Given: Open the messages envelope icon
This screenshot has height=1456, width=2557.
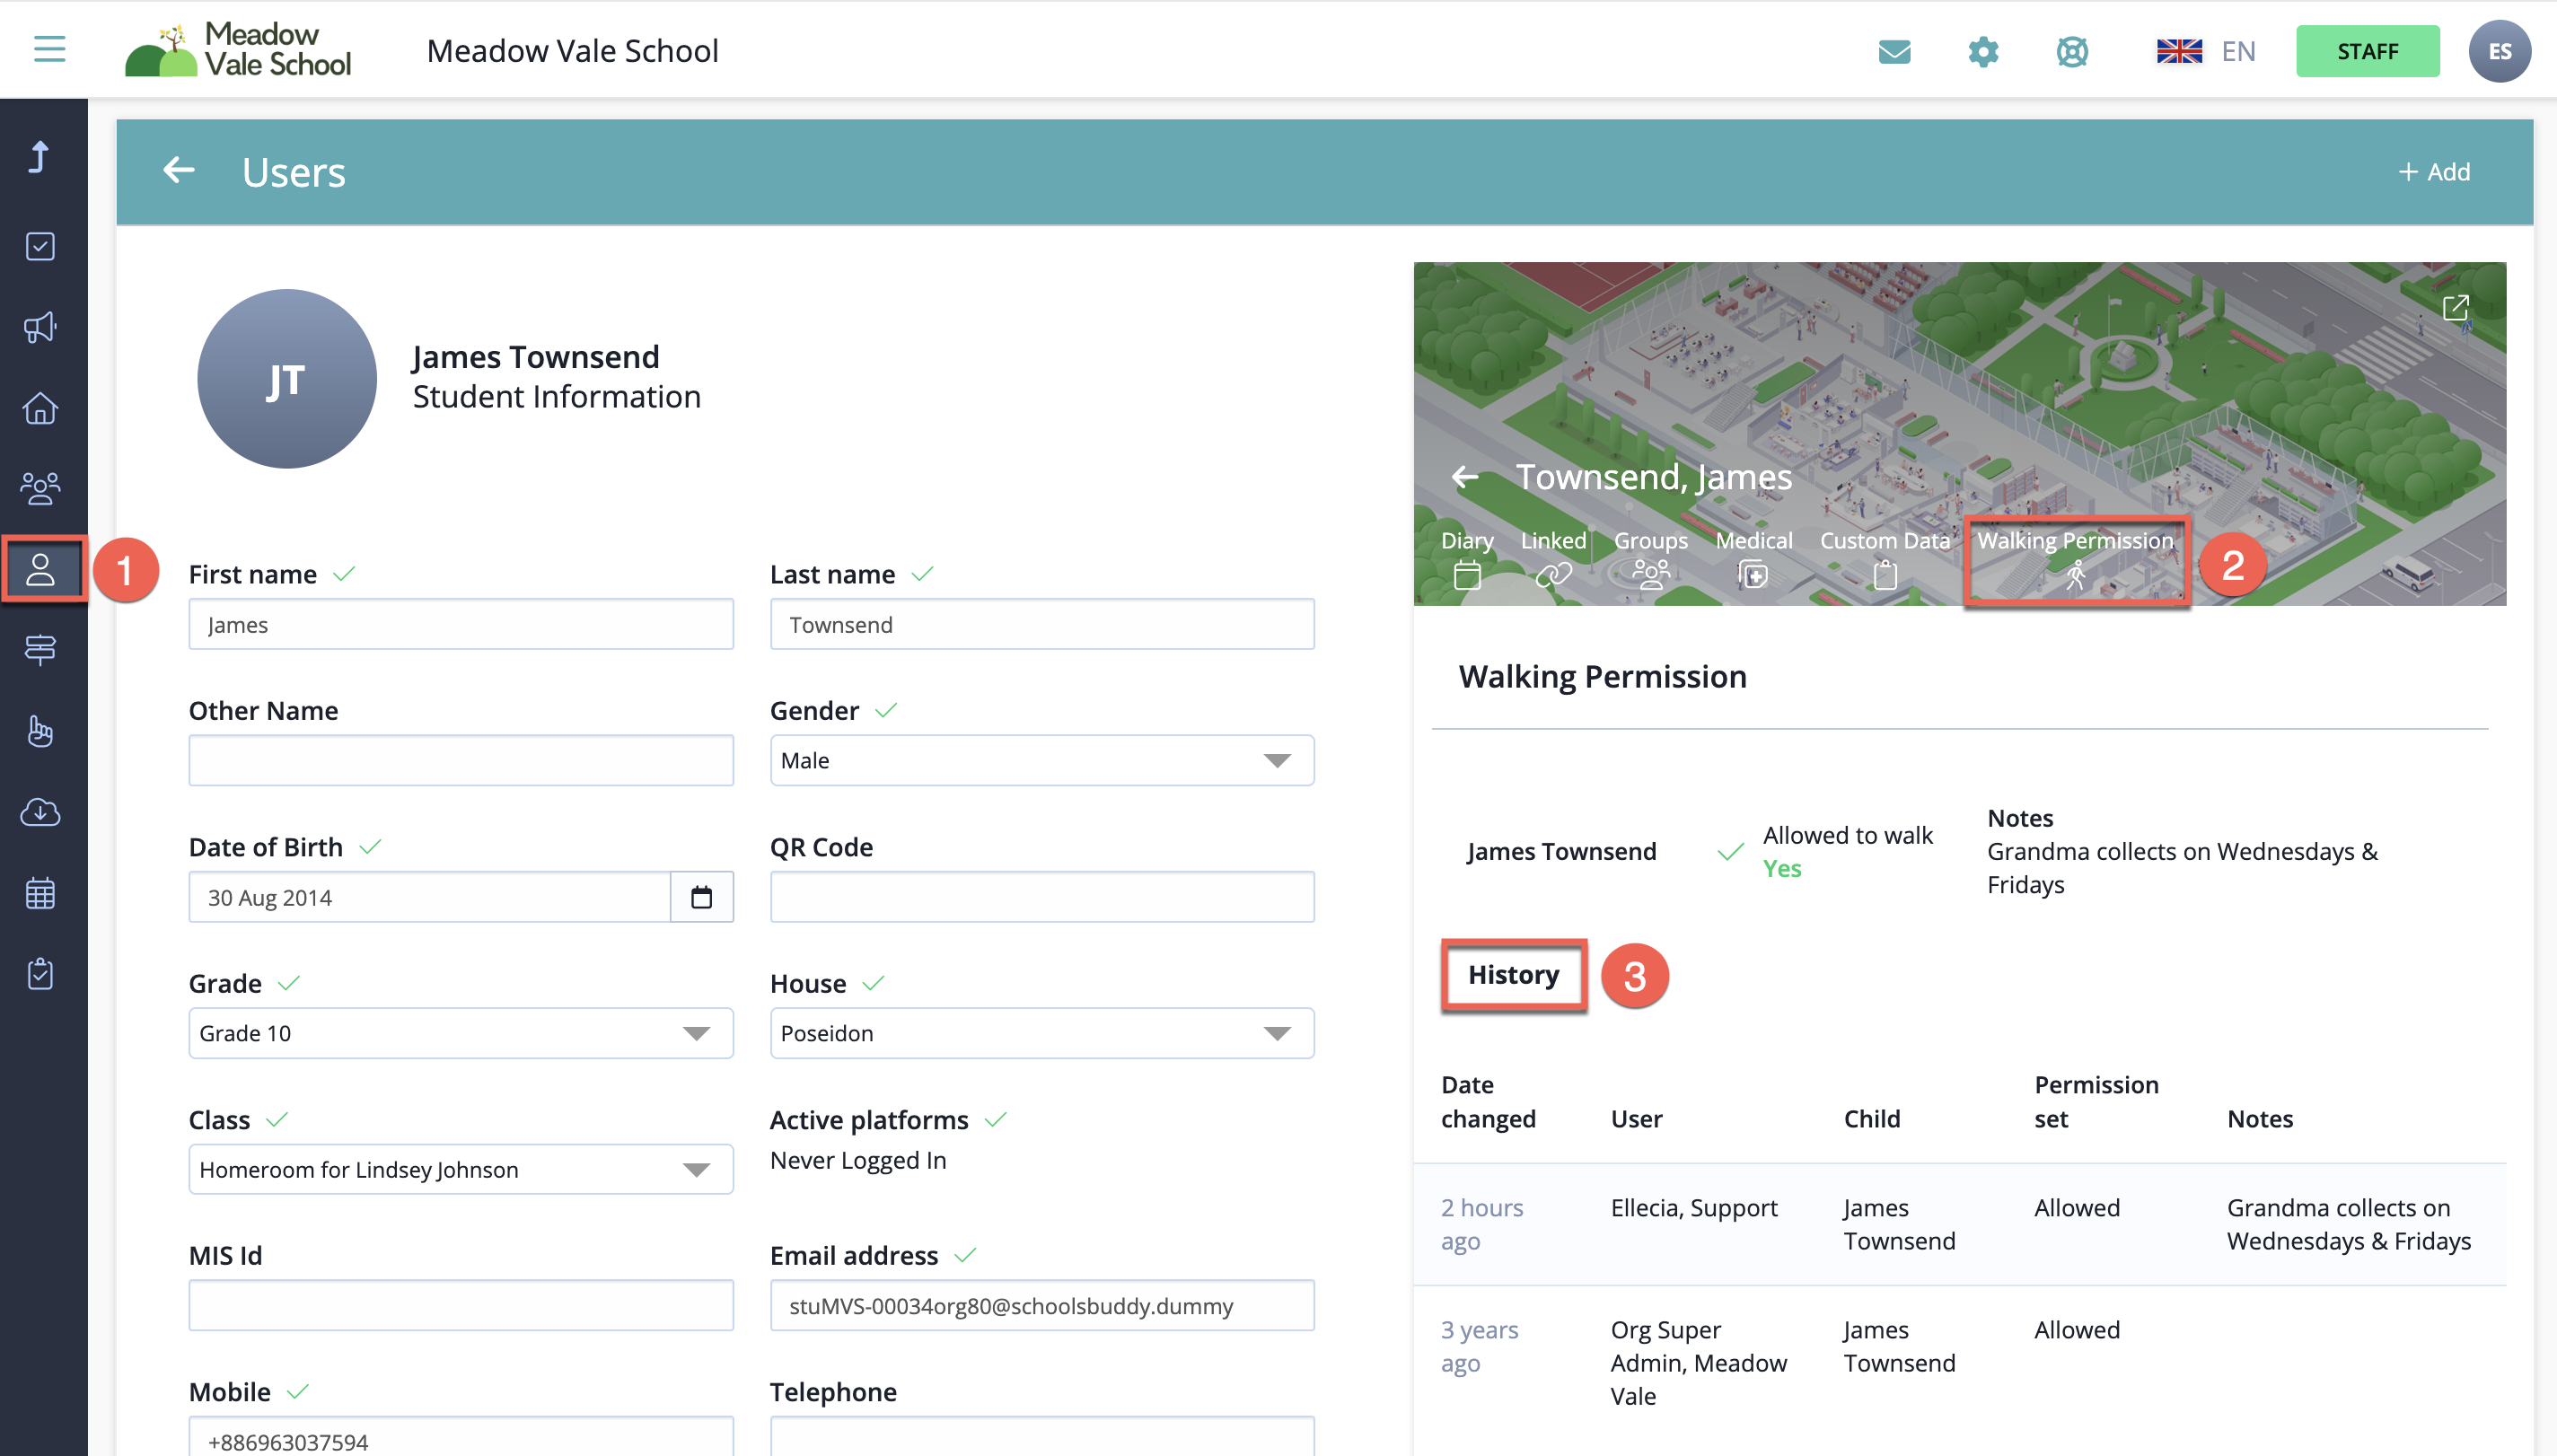Looking at the screenshot, I should coord(1894,51).
